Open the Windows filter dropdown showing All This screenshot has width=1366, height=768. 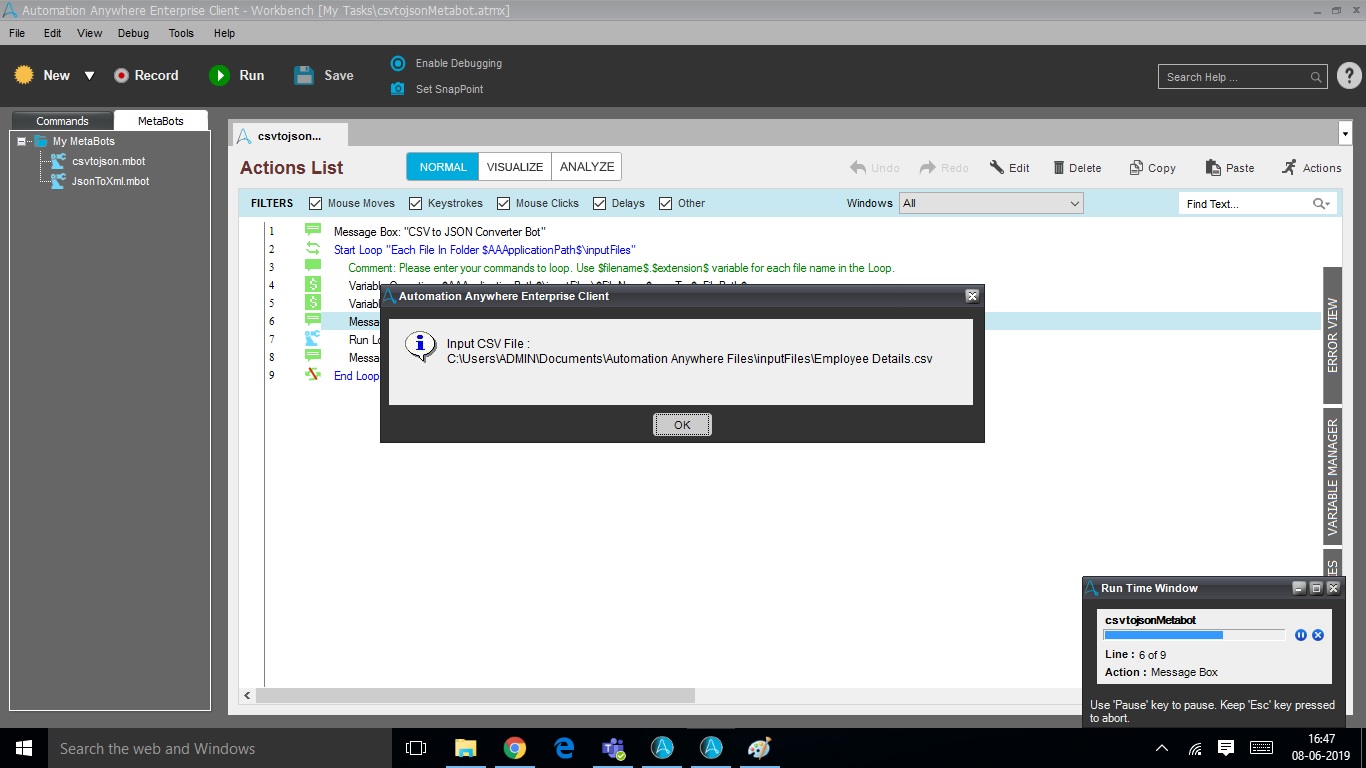991,203
